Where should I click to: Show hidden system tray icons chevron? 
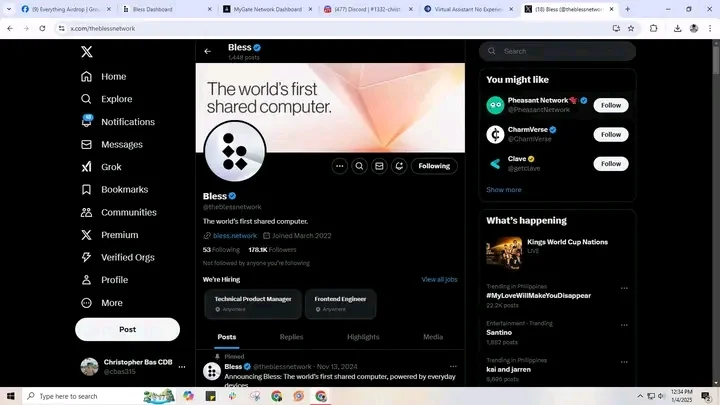[x=640, y=396]
